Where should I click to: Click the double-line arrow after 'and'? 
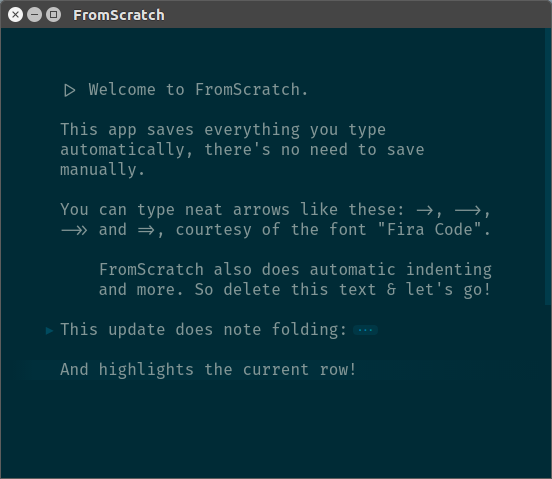pos(146,231)
